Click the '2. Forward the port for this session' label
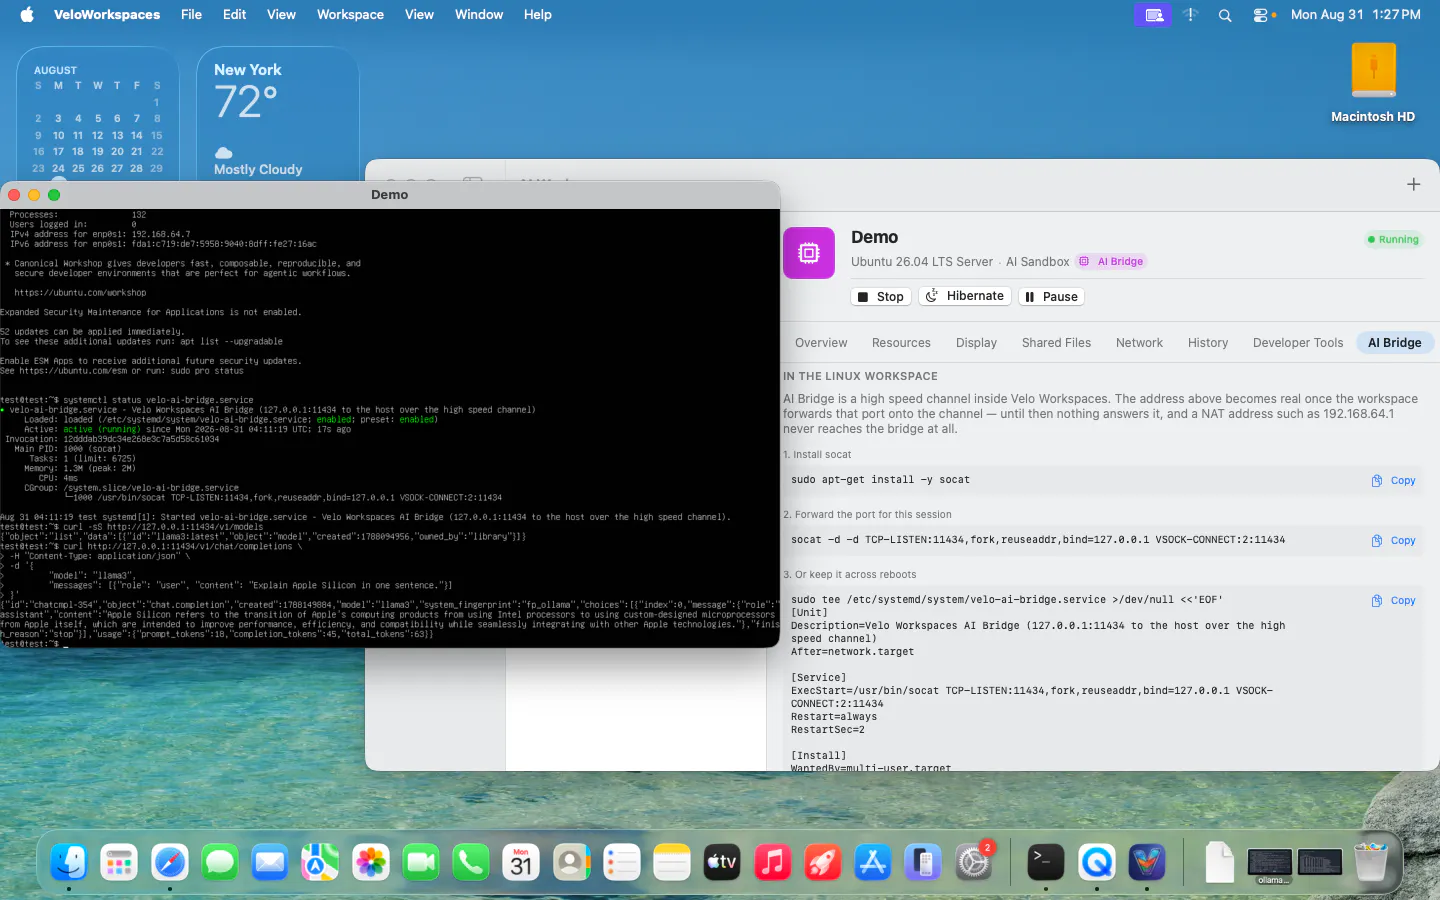 [867, 515]
